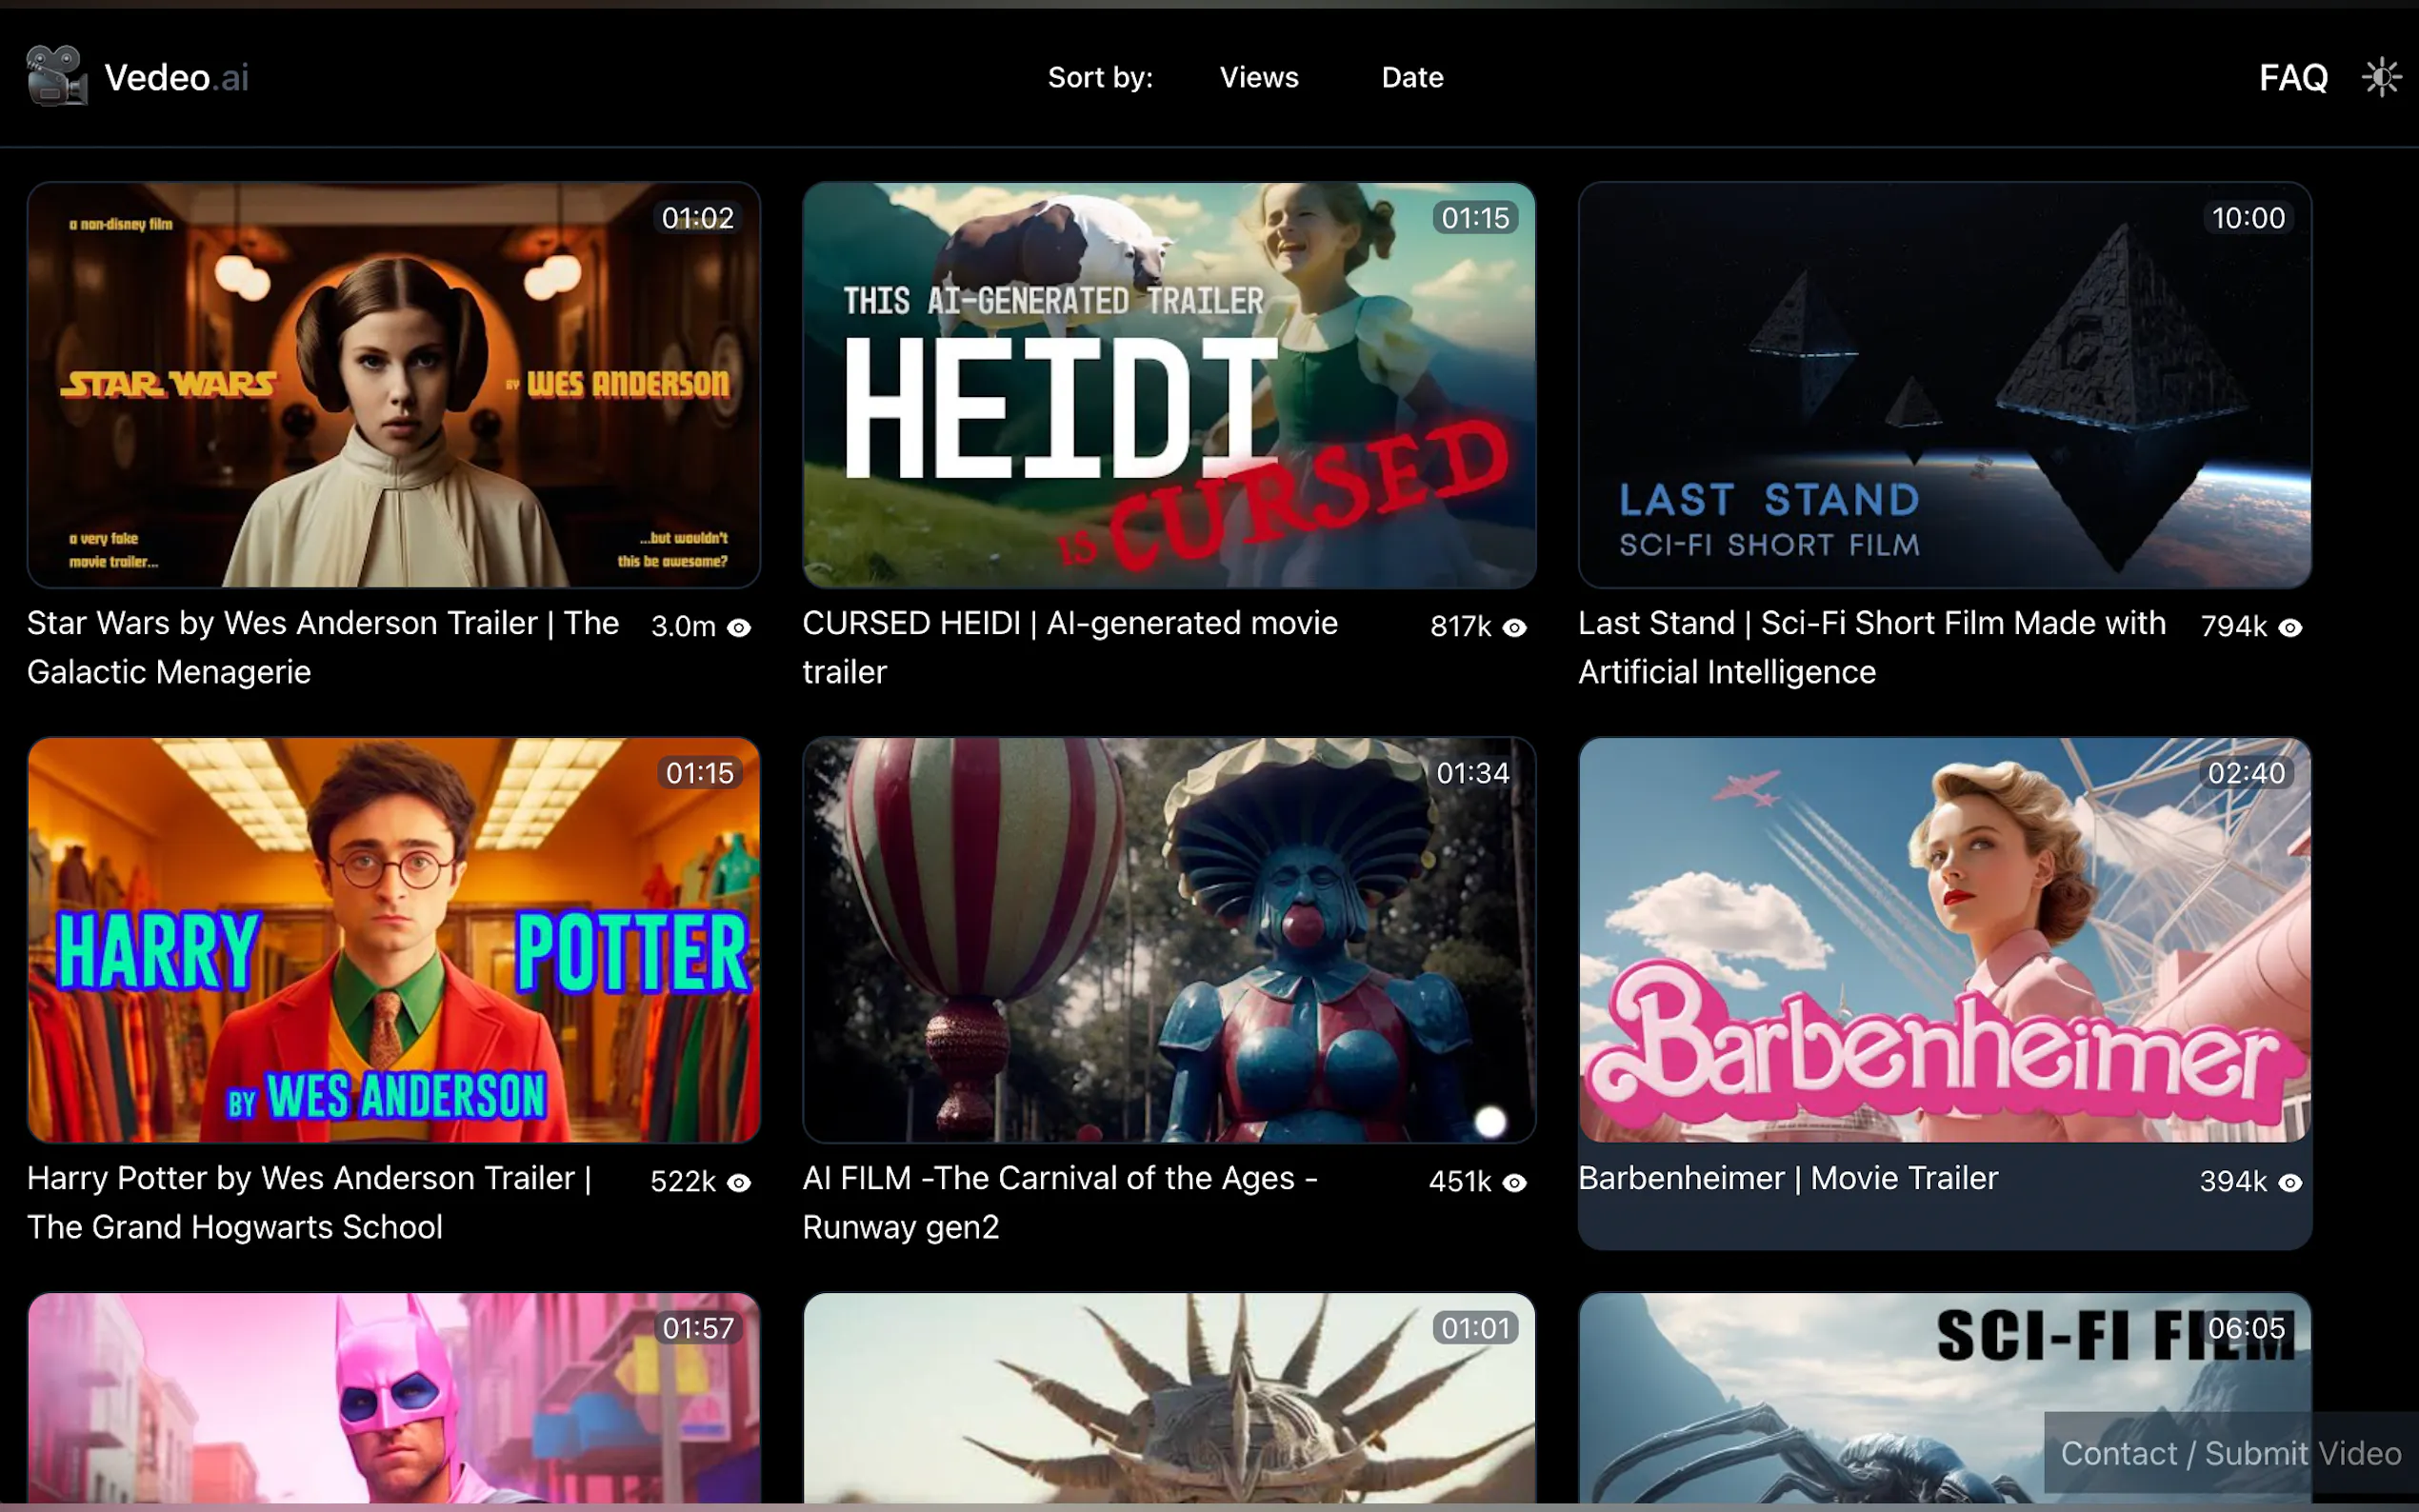2419x1512 pixels.
Task: Click the eye icon beside 394k views
Action: [2290, 1183]
